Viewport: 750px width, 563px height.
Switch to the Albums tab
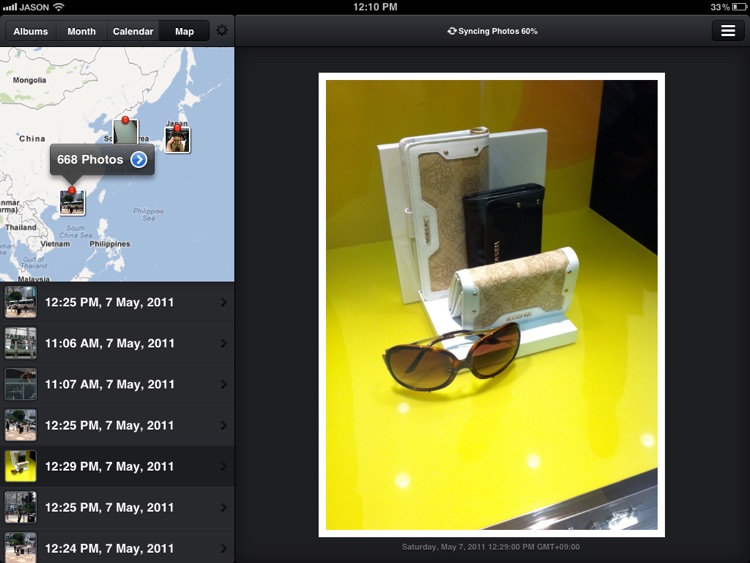pos(31,32)
